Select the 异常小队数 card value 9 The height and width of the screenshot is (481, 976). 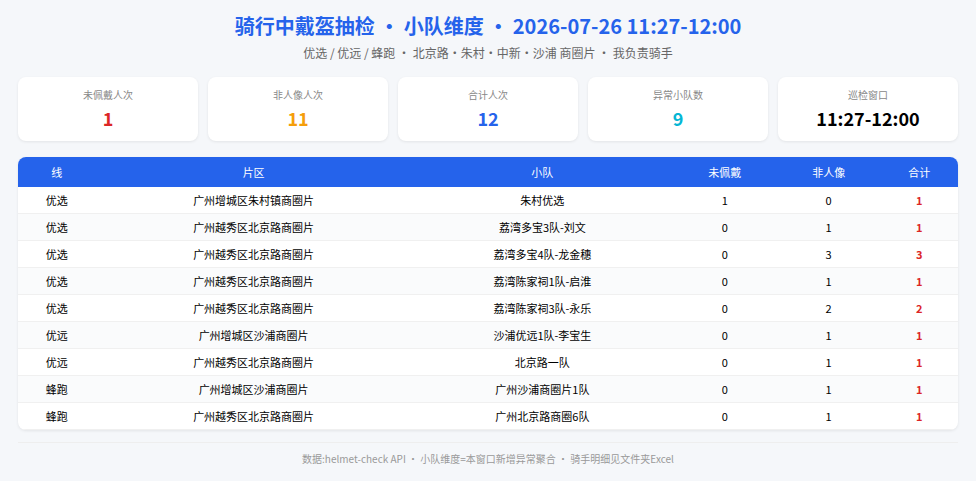coord(678,119)
